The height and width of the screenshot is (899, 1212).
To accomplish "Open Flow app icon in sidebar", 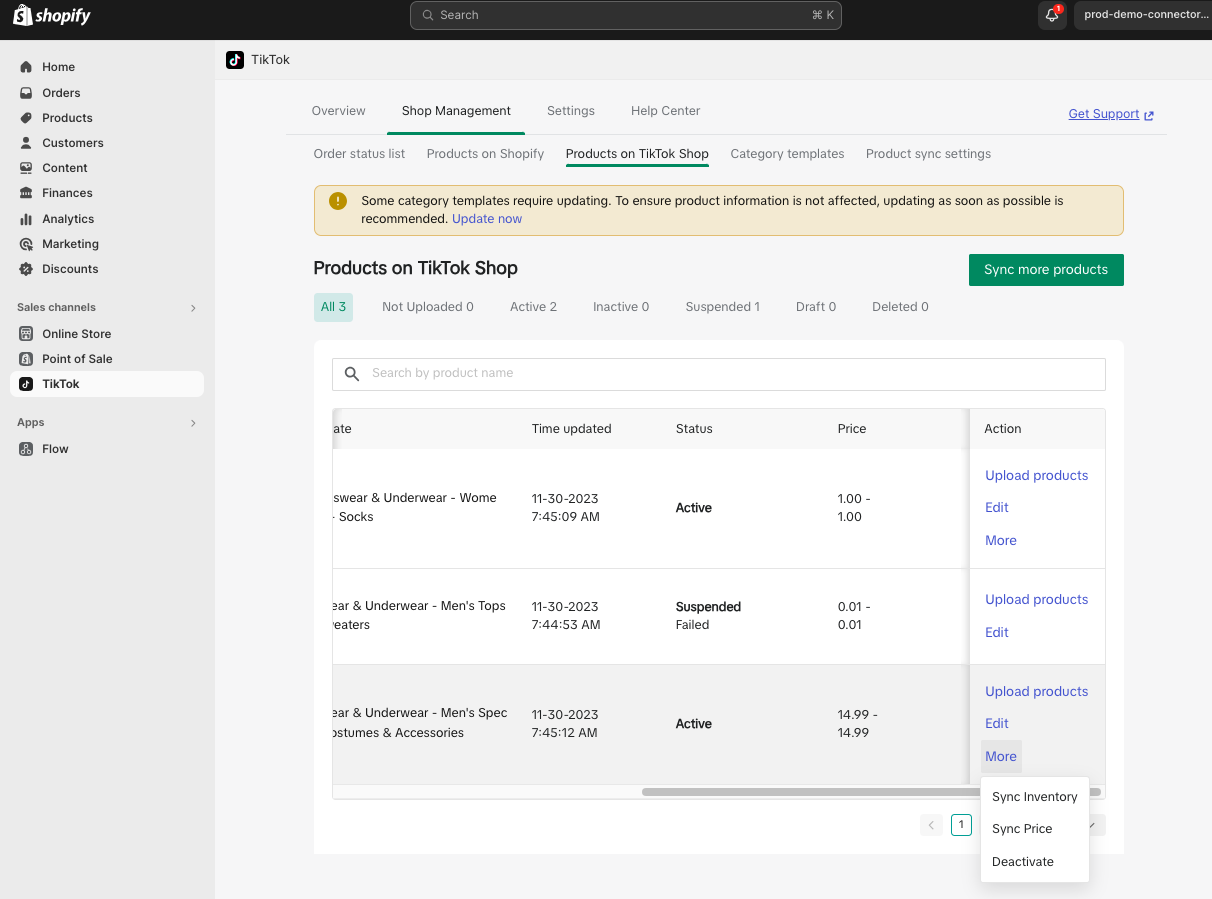I will [x=26, y=449].
